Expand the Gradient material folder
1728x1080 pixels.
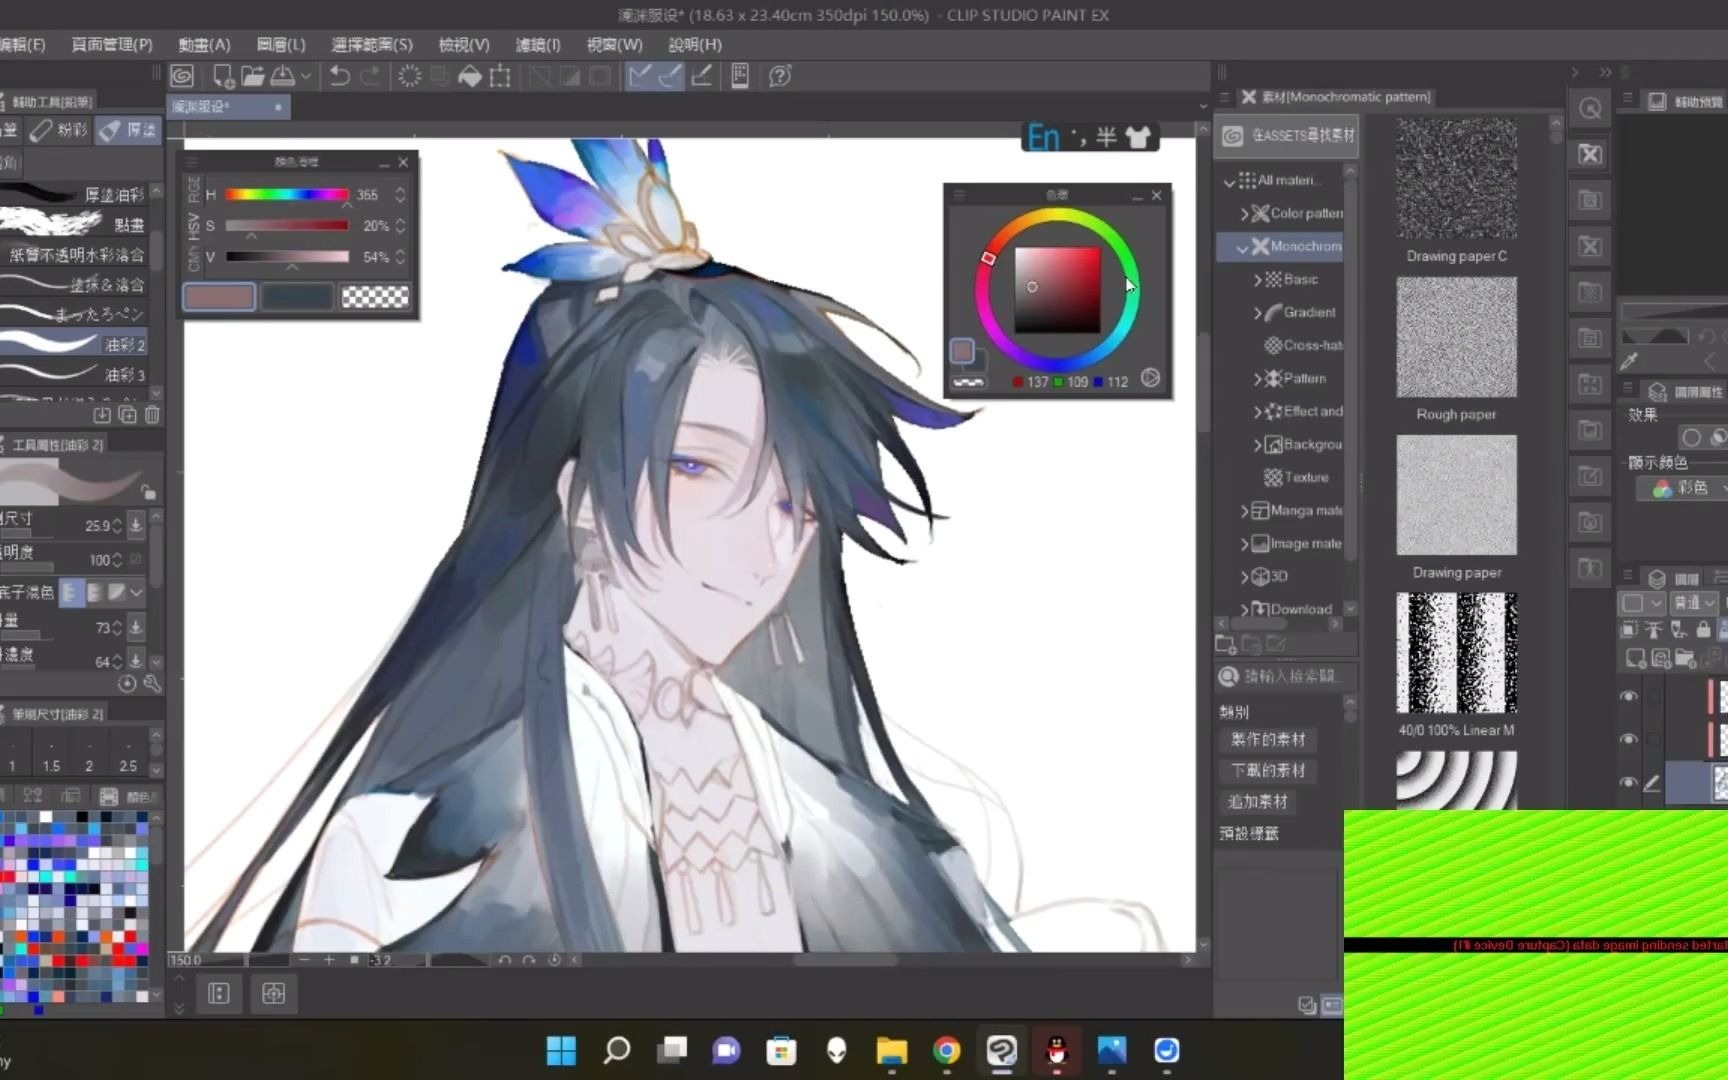click(1258, 313)
